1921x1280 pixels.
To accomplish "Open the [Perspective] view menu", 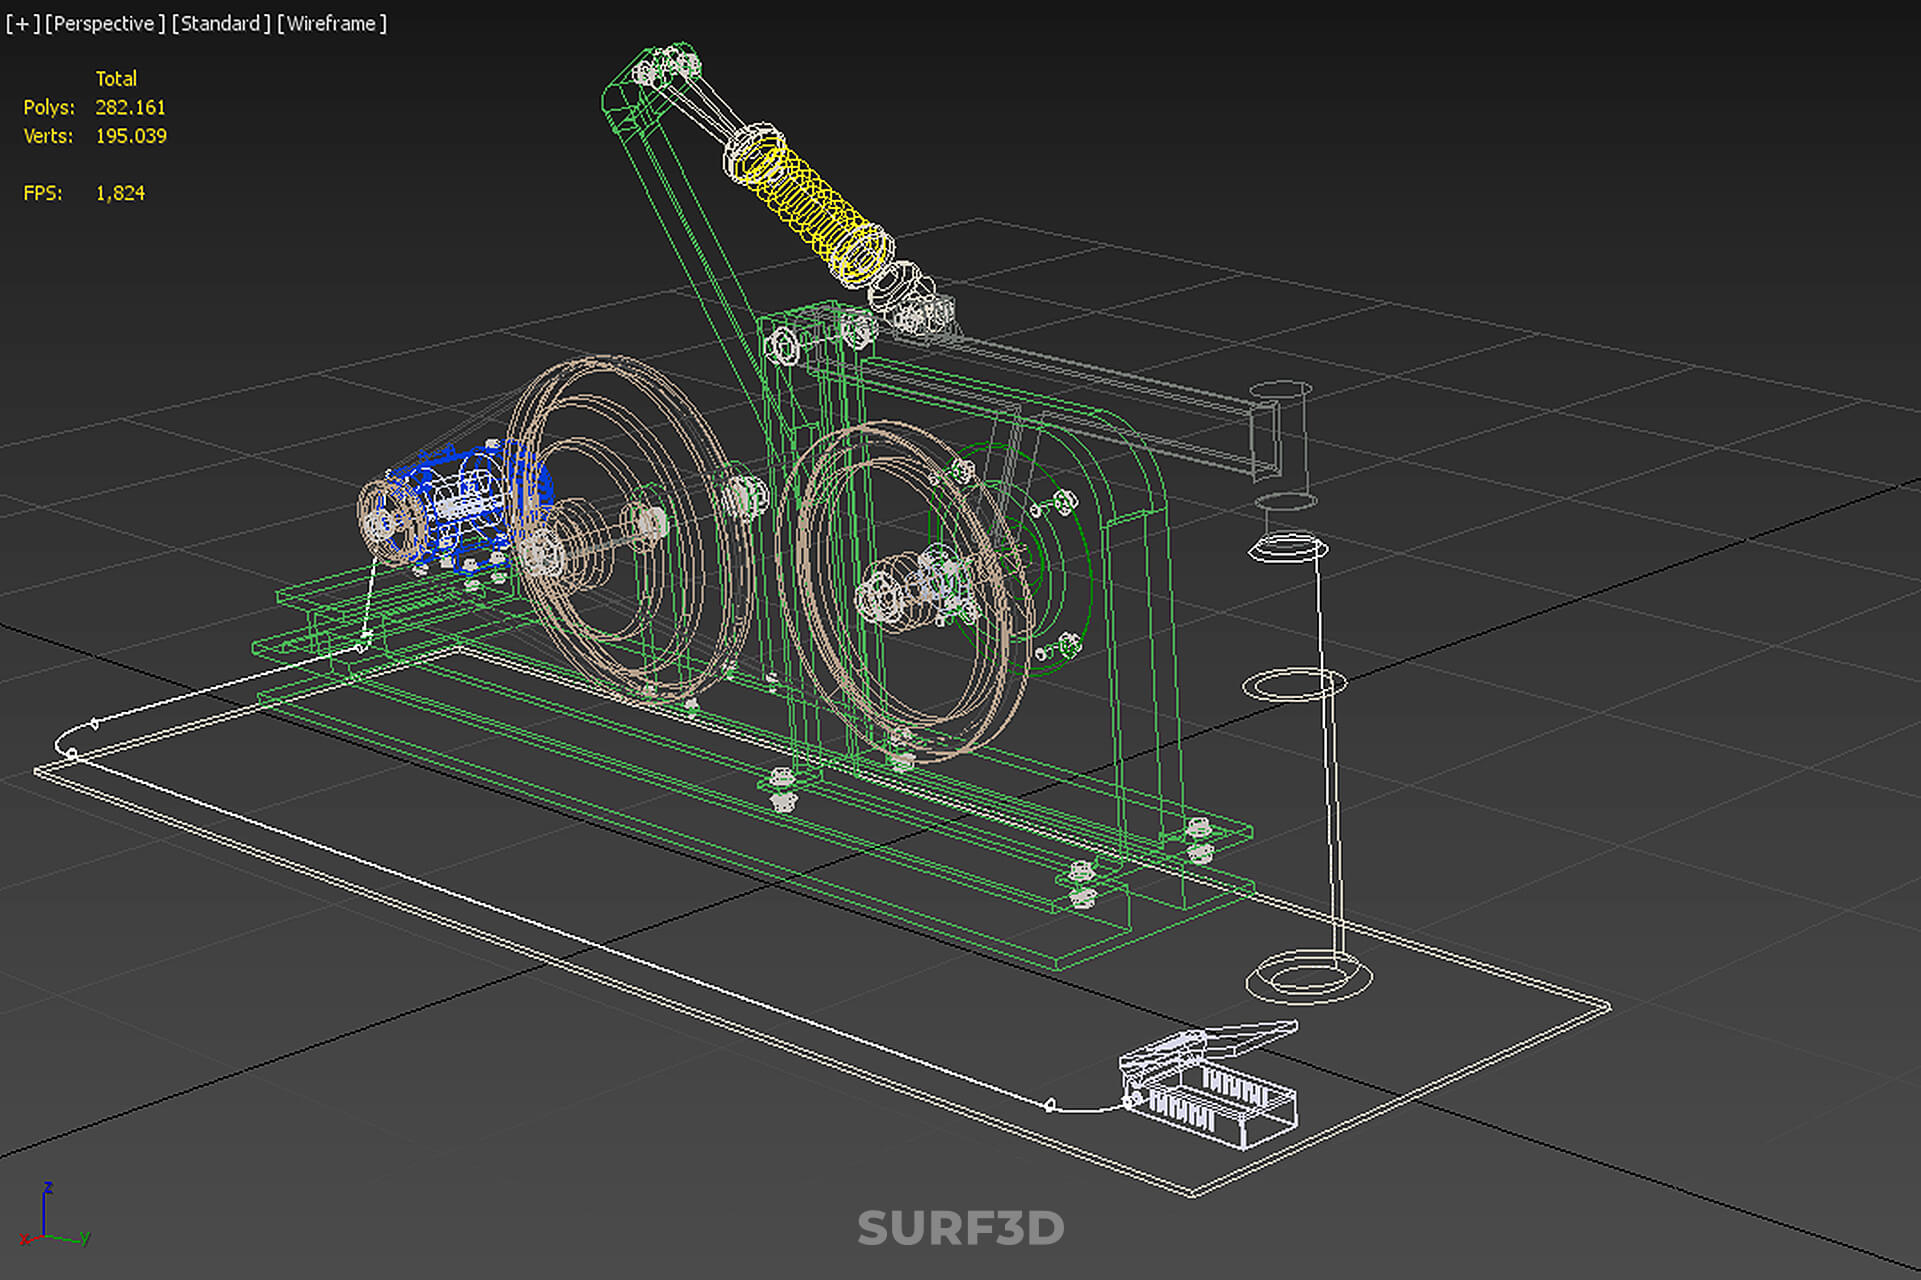I will (105, 23).
